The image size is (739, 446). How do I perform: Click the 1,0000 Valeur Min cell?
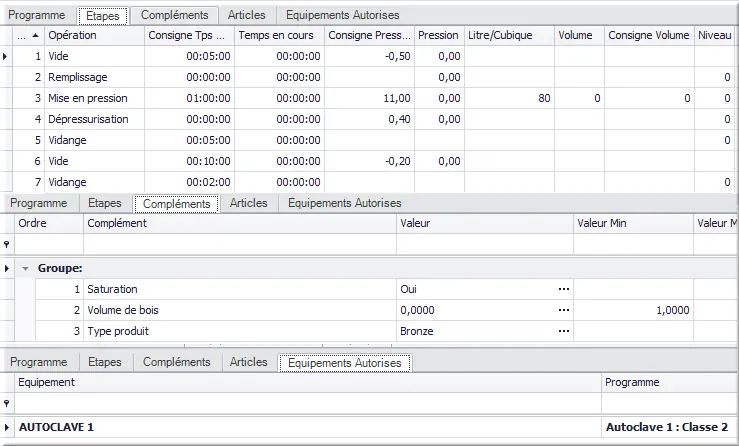[x=633, y=310]
